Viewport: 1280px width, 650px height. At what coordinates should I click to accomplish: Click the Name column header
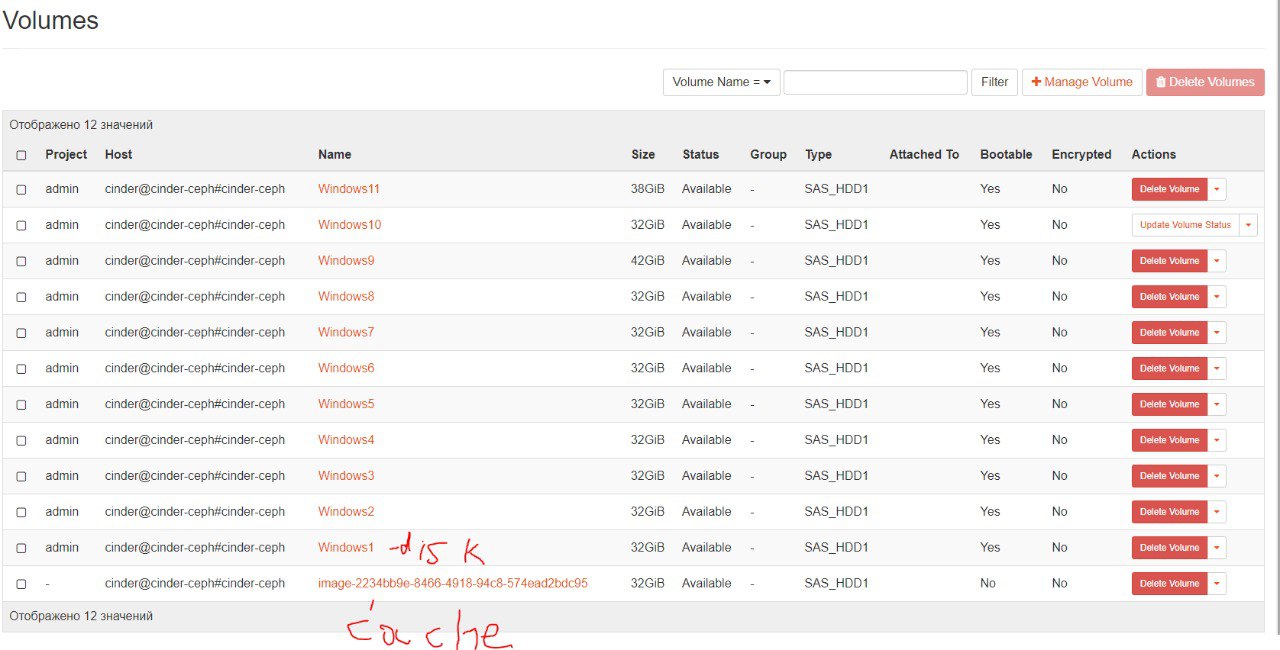[335, 155]
